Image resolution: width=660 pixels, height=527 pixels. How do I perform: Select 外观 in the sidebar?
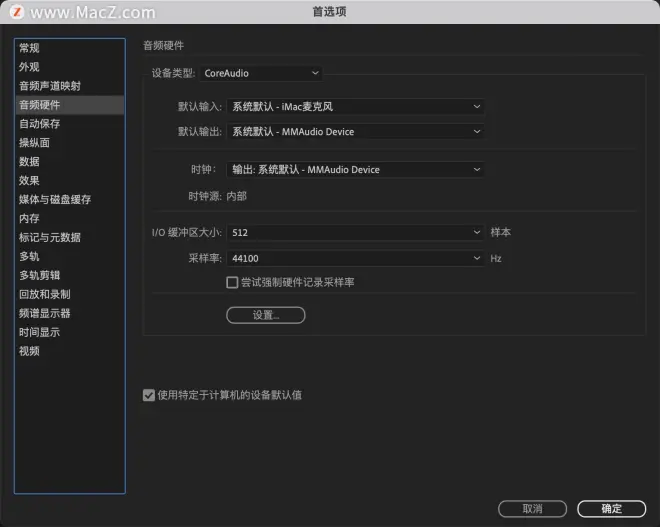(x=69, y=67)
